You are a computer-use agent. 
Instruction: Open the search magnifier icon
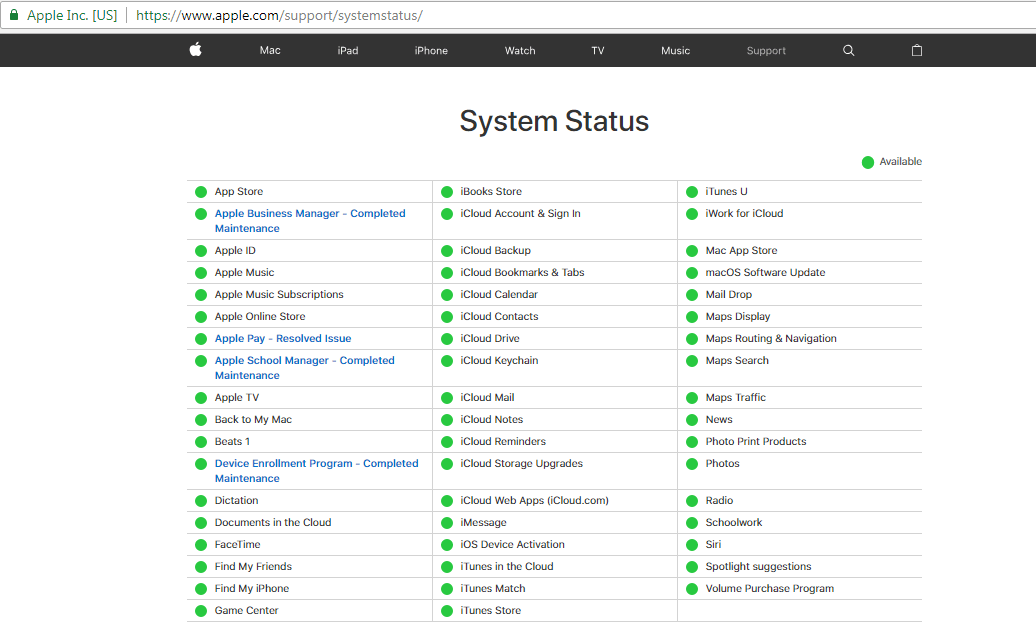point(849,50)
